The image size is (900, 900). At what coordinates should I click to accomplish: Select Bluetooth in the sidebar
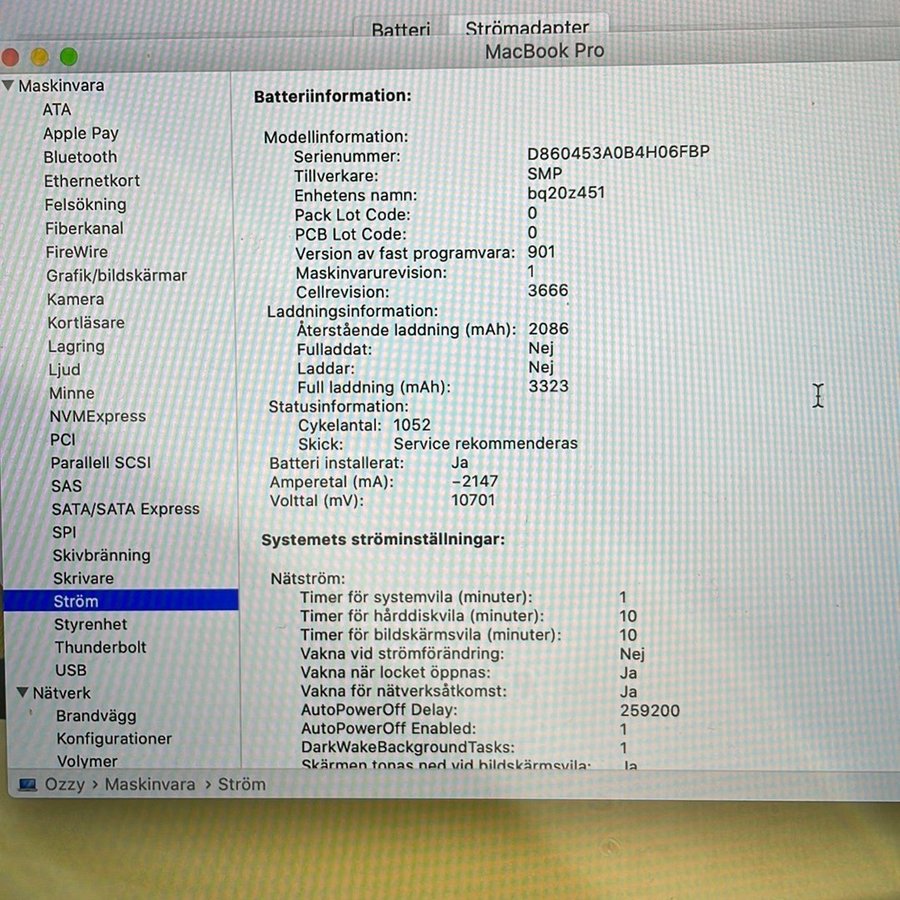point(80,157)
